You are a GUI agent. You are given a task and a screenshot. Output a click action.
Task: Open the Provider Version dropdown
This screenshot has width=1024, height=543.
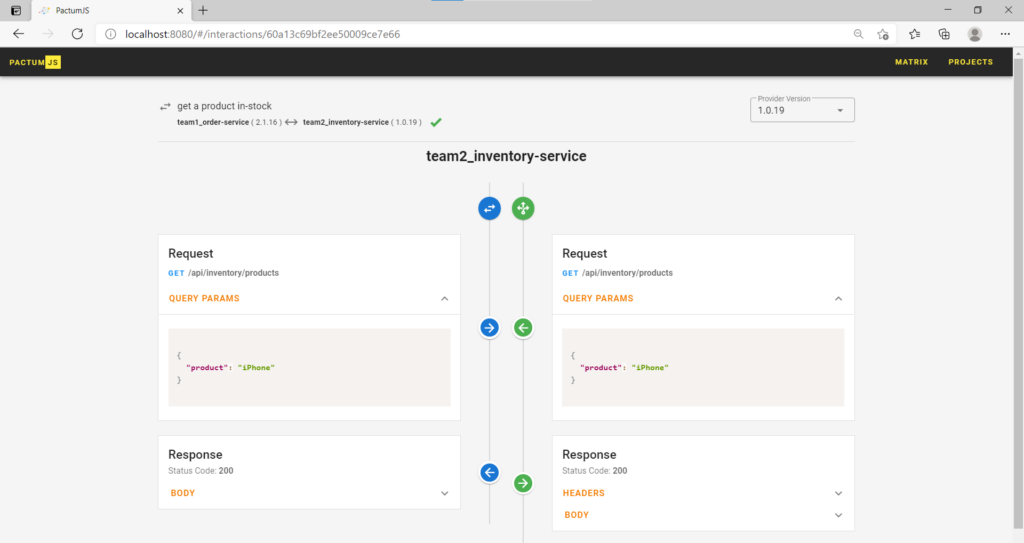tap(802, 110)
